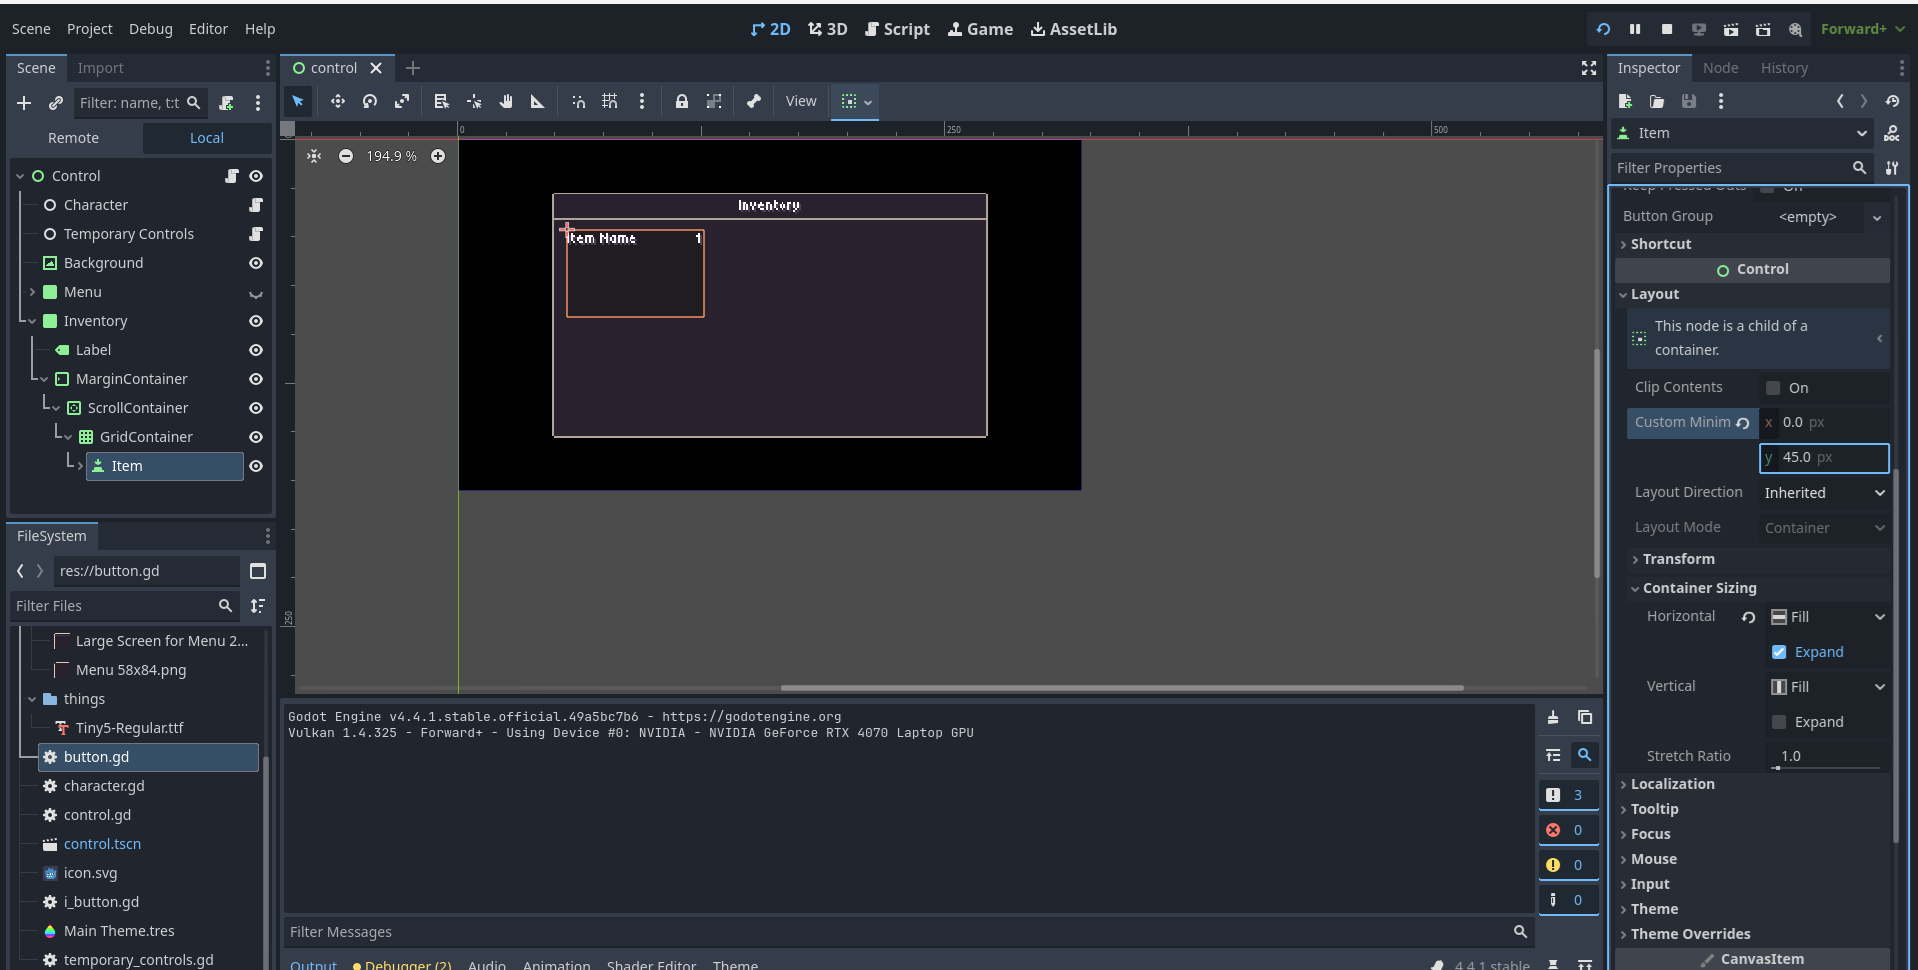The width and height of the screenshot is (1918, 970).
Task: Switch to the Node tab
Action: tap(1720, 68)
